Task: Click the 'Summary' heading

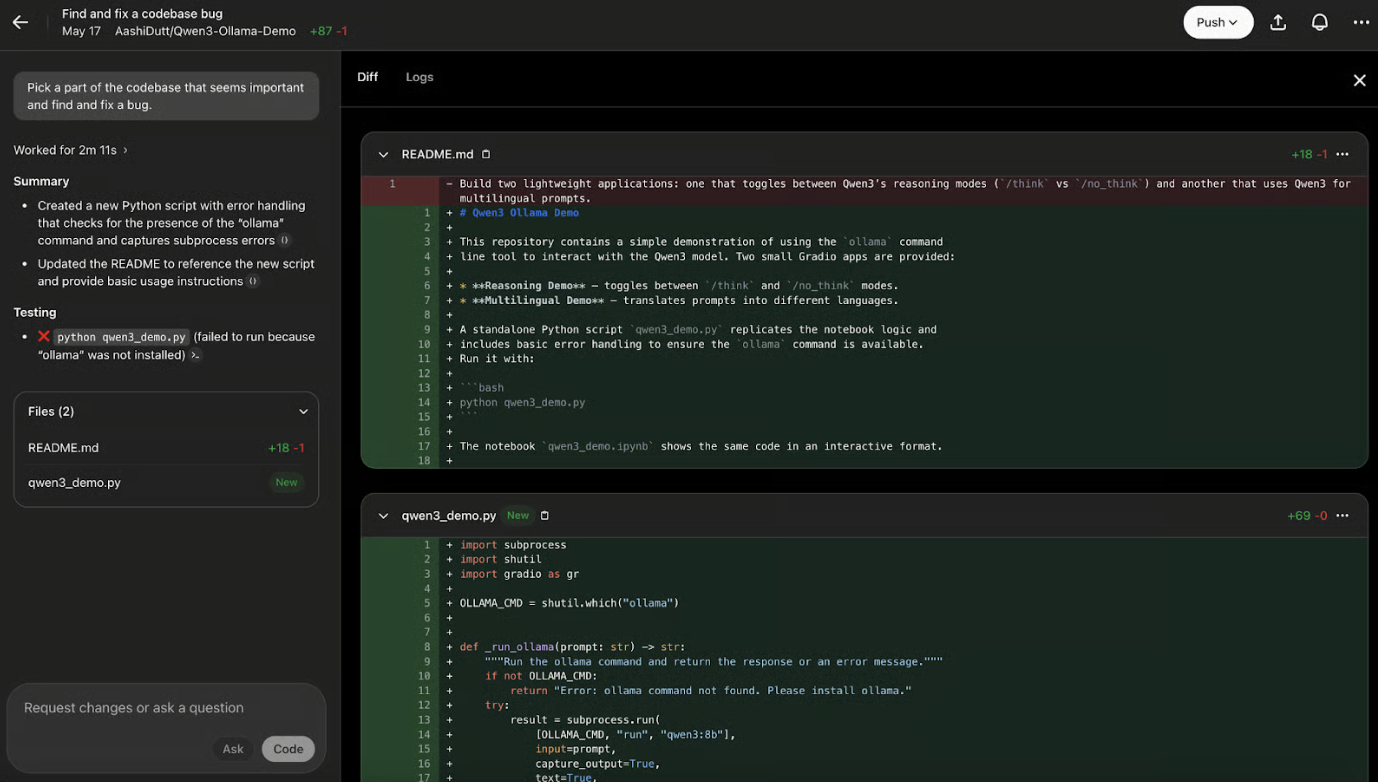Action: point(41,181)
